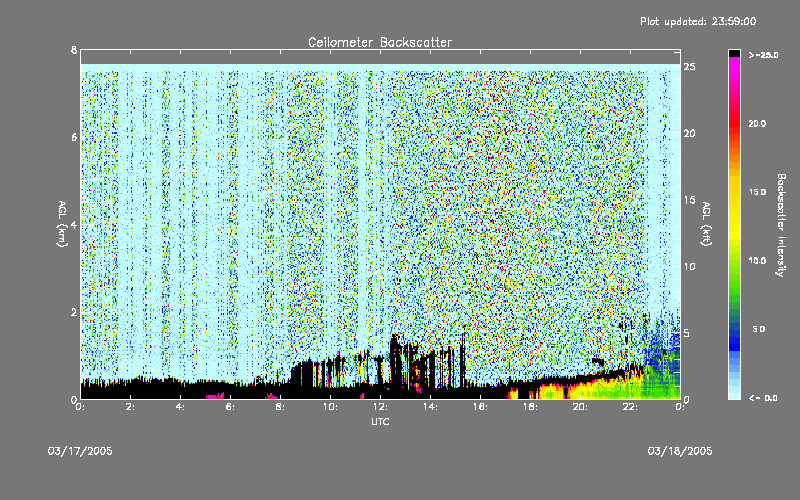Screen dimensions: 800x500
Task: Click the right axis value 5 kft
Action: point(687,333)
